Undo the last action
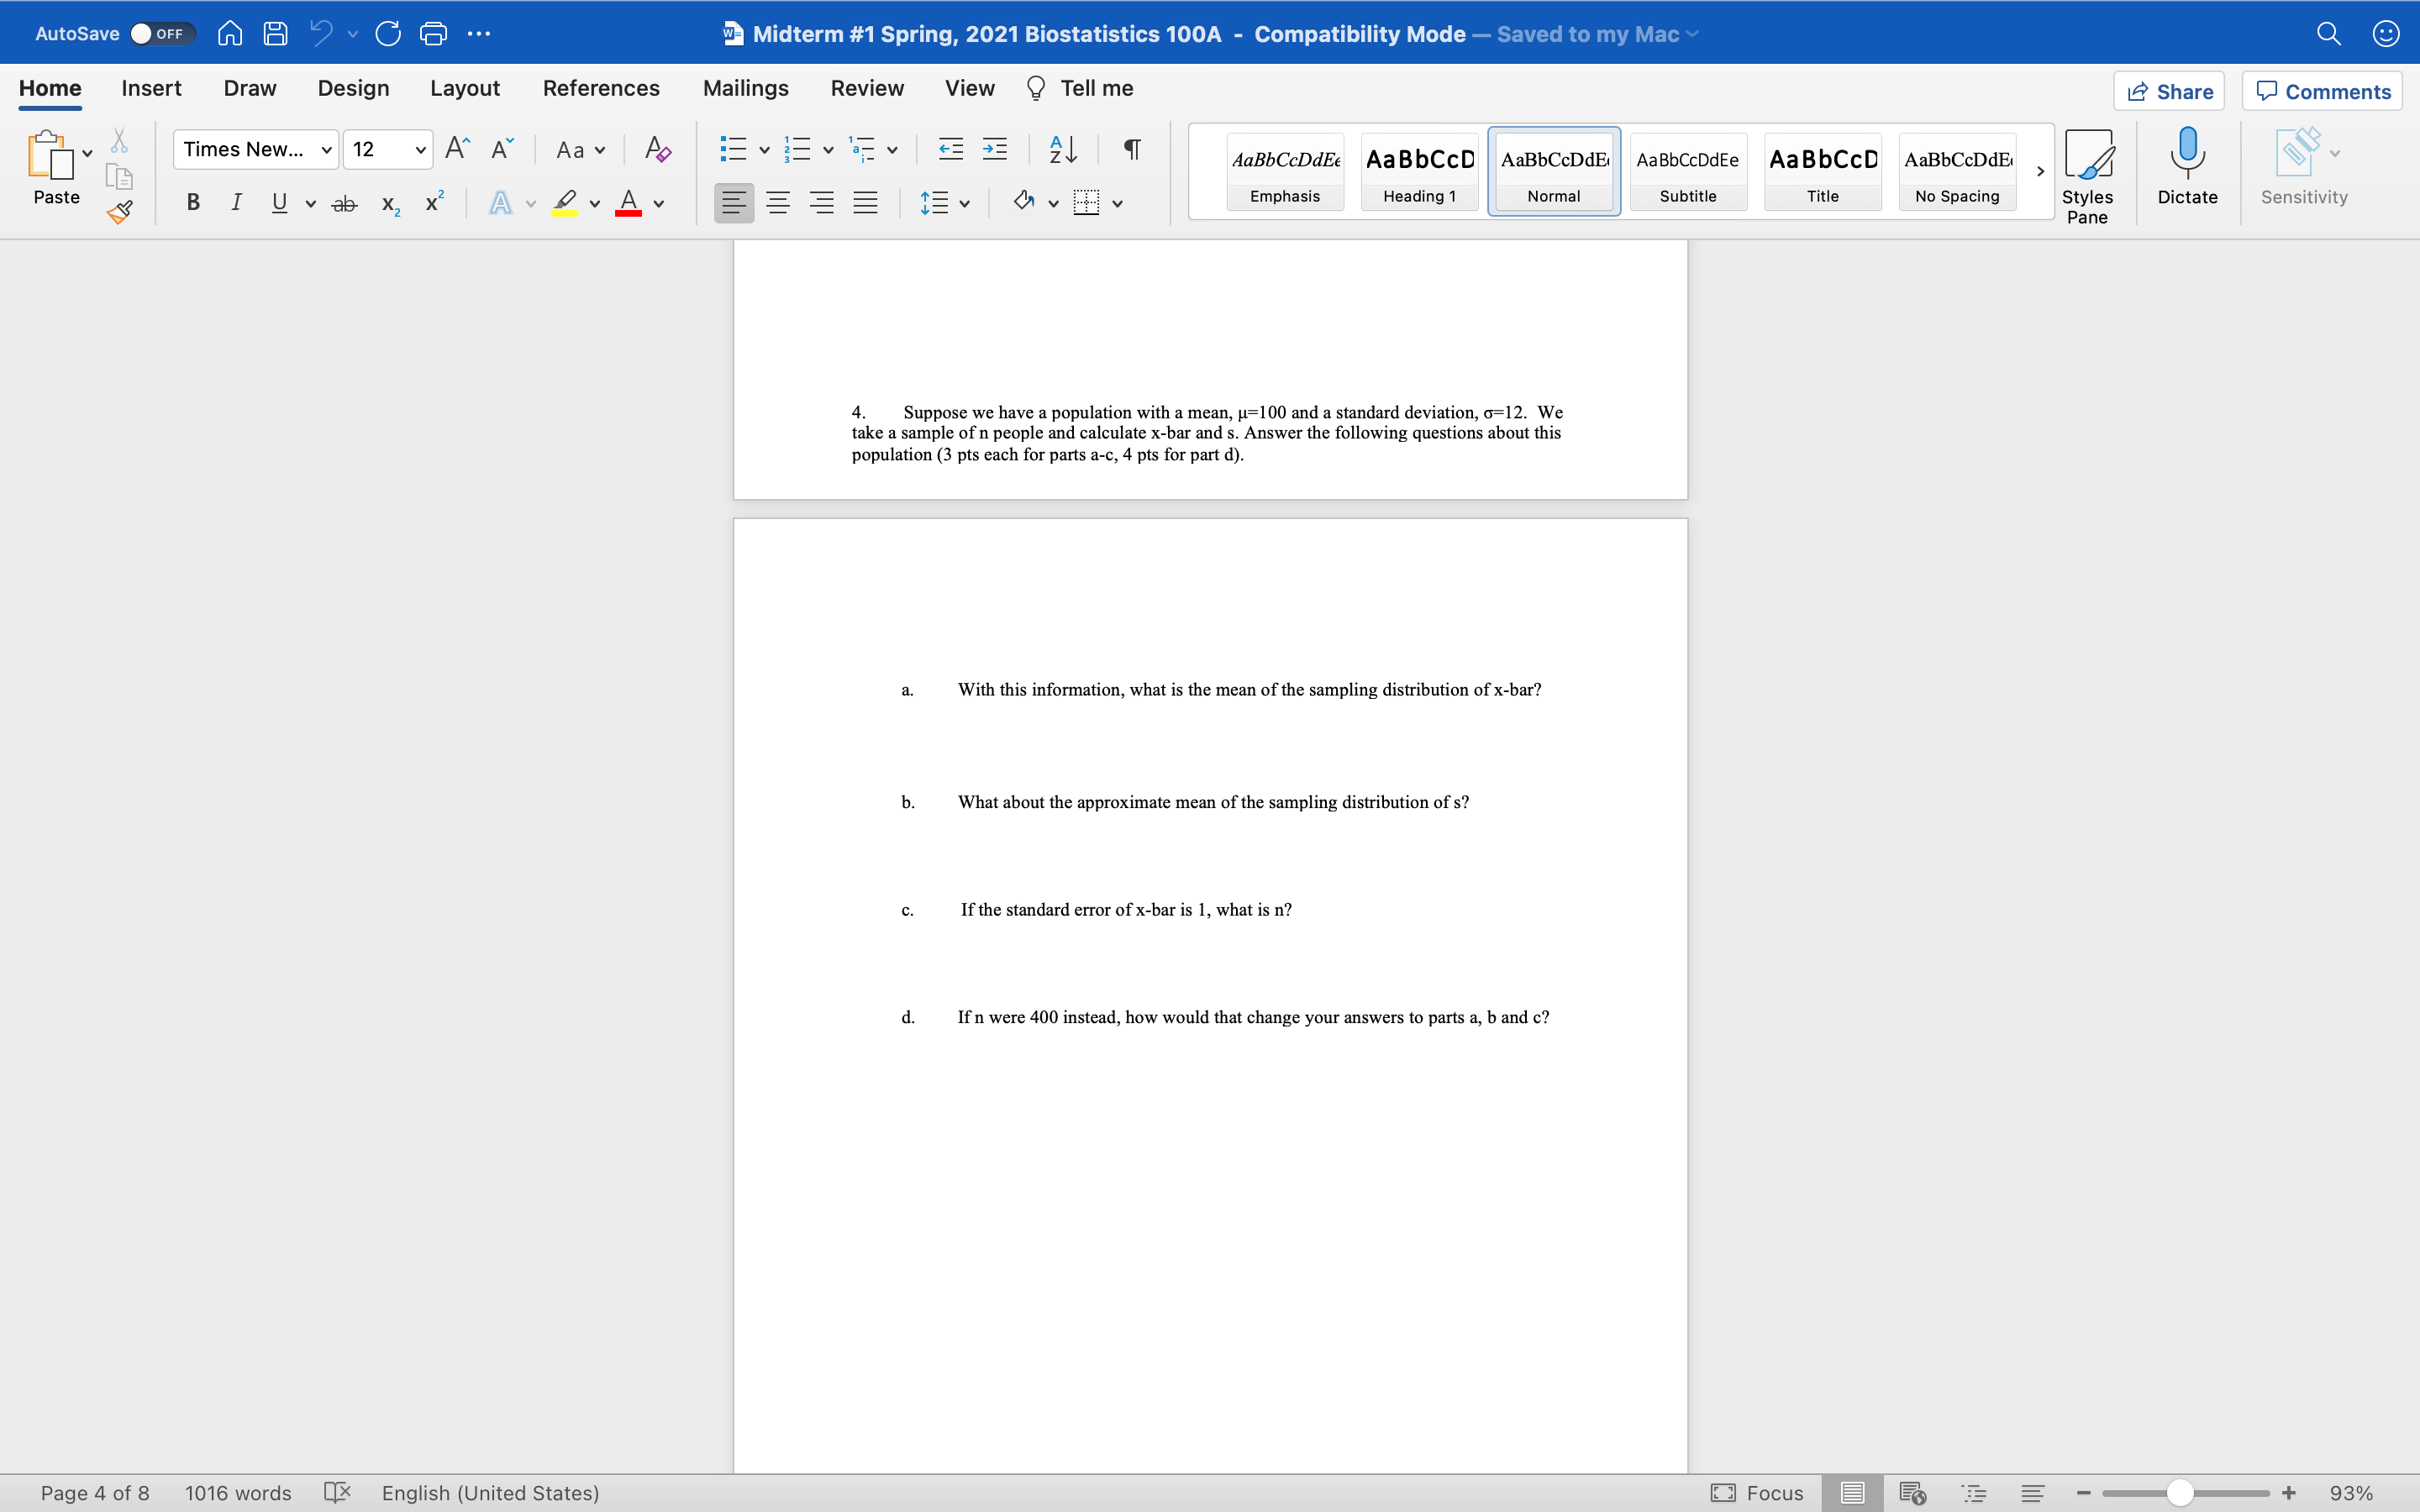This screenshot has height=1512, width=2420. pos(321,34)
